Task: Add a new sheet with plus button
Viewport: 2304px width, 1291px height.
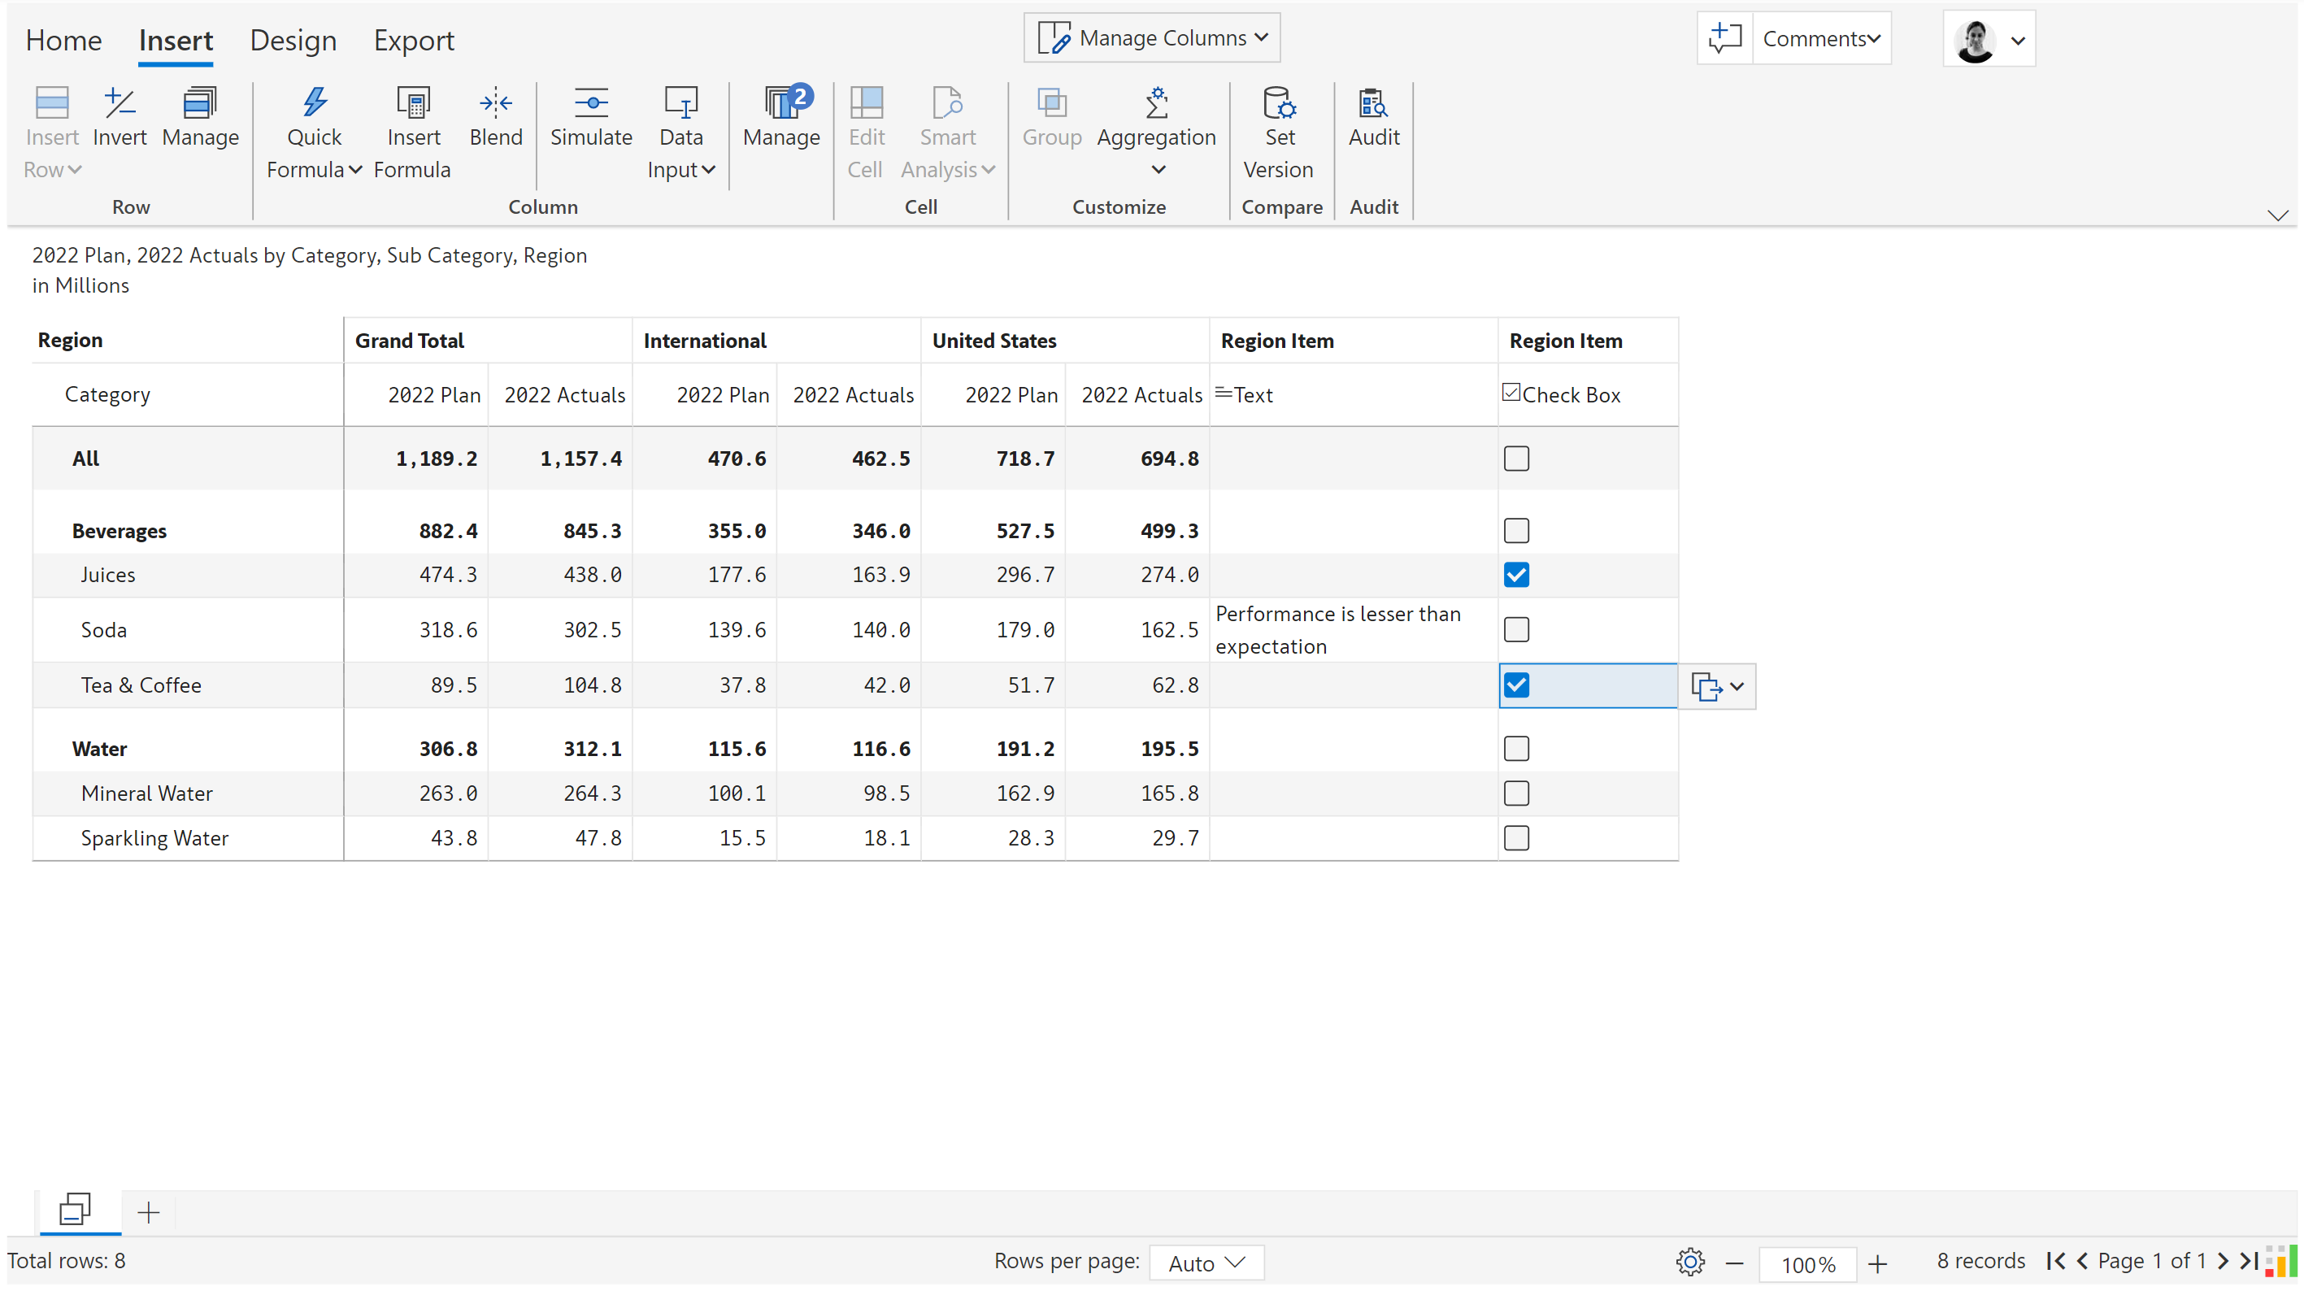Action: (x=148, y=1213)
